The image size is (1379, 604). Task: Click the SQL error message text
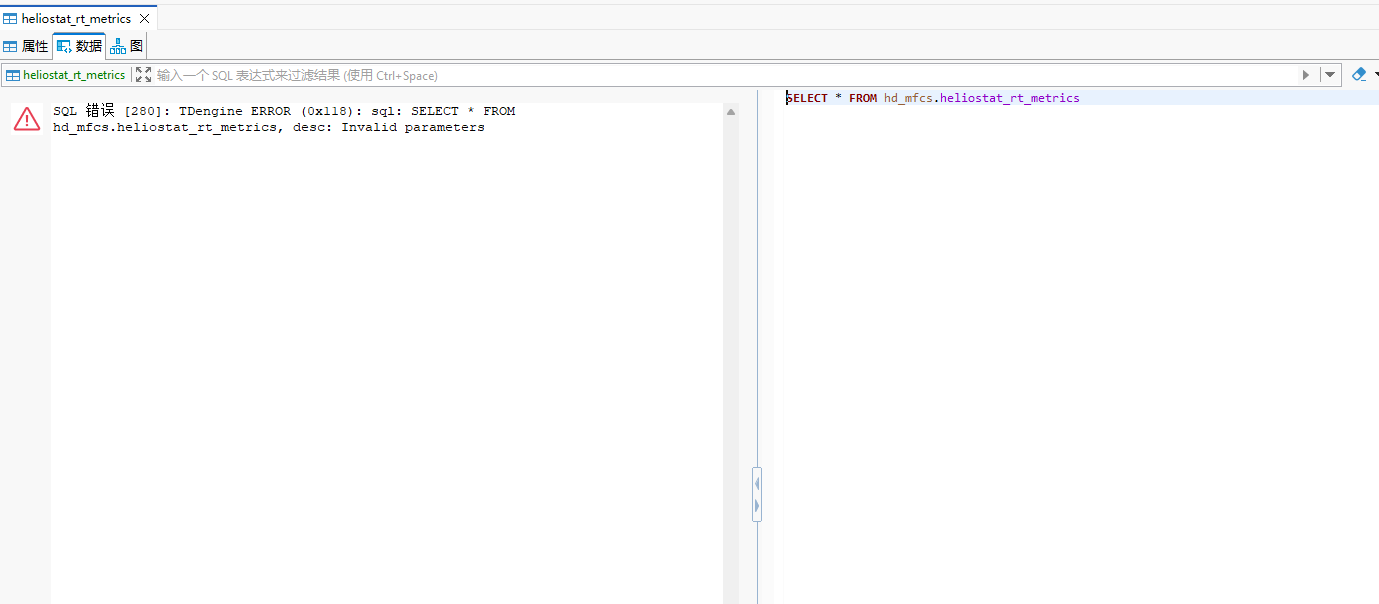[x=284, y=119]
